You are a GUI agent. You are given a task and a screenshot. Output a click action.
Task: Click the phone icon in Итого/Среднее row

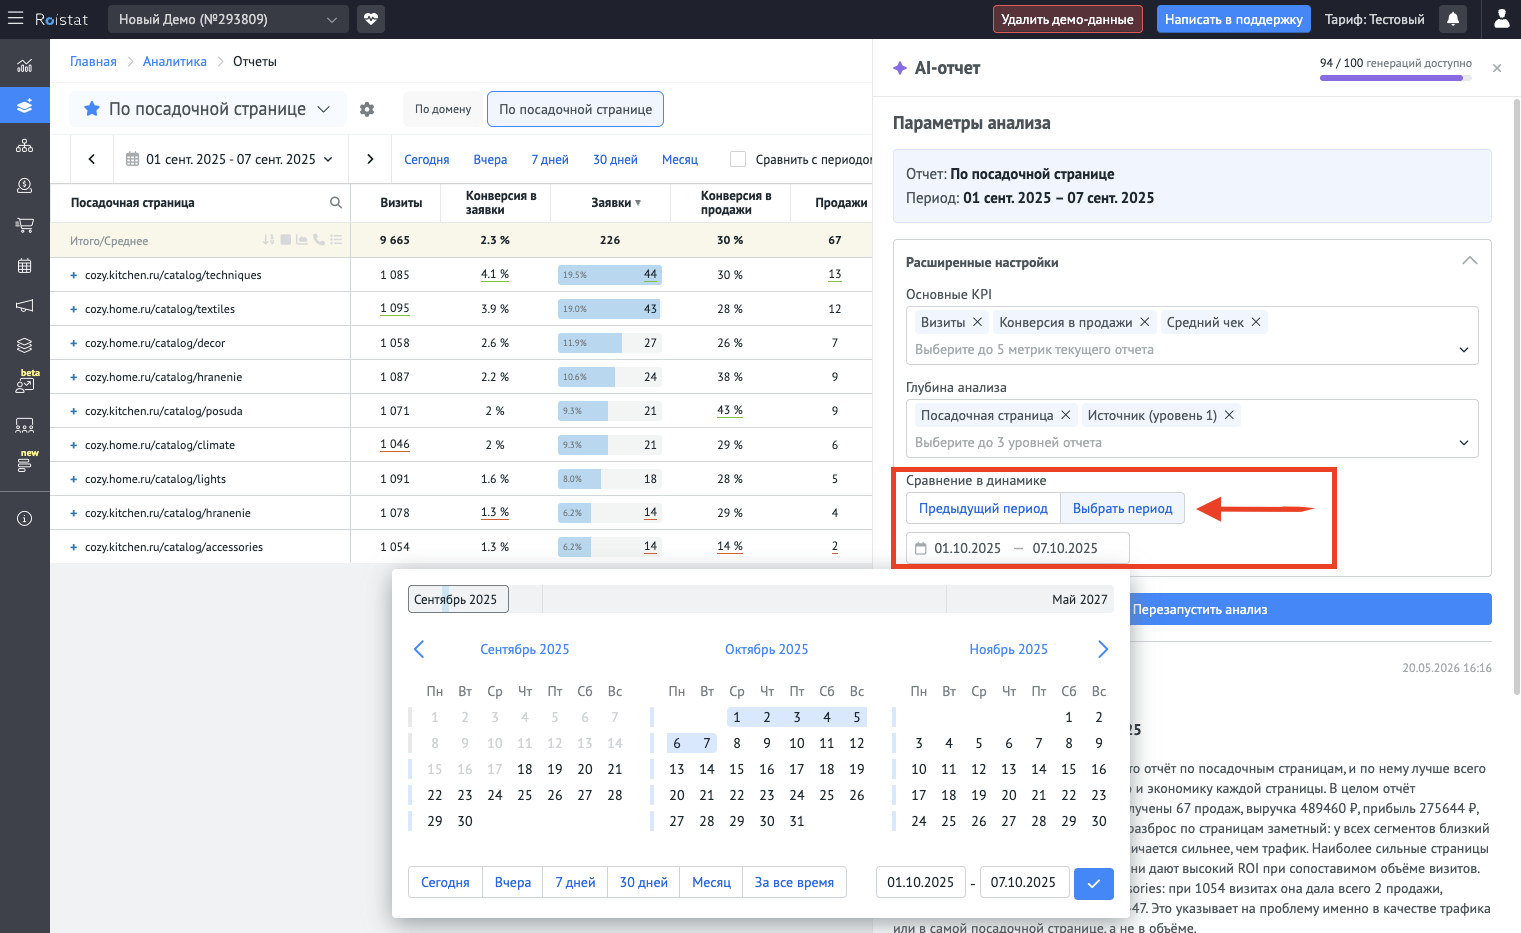coord(318,240)
